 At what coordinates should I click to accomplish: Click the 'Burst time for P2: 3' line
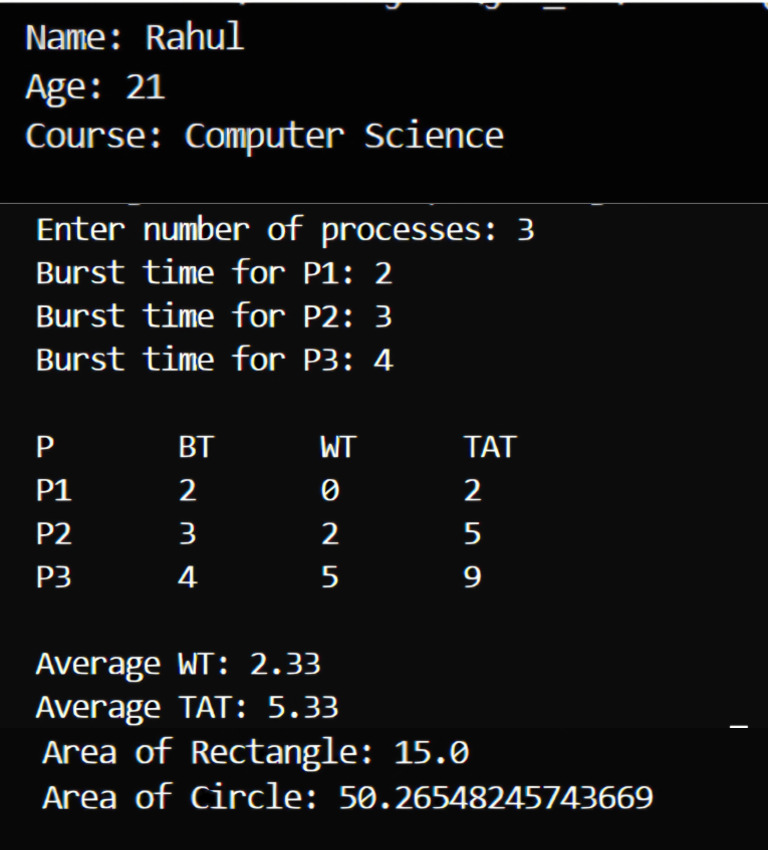click(x=214, y=316)
